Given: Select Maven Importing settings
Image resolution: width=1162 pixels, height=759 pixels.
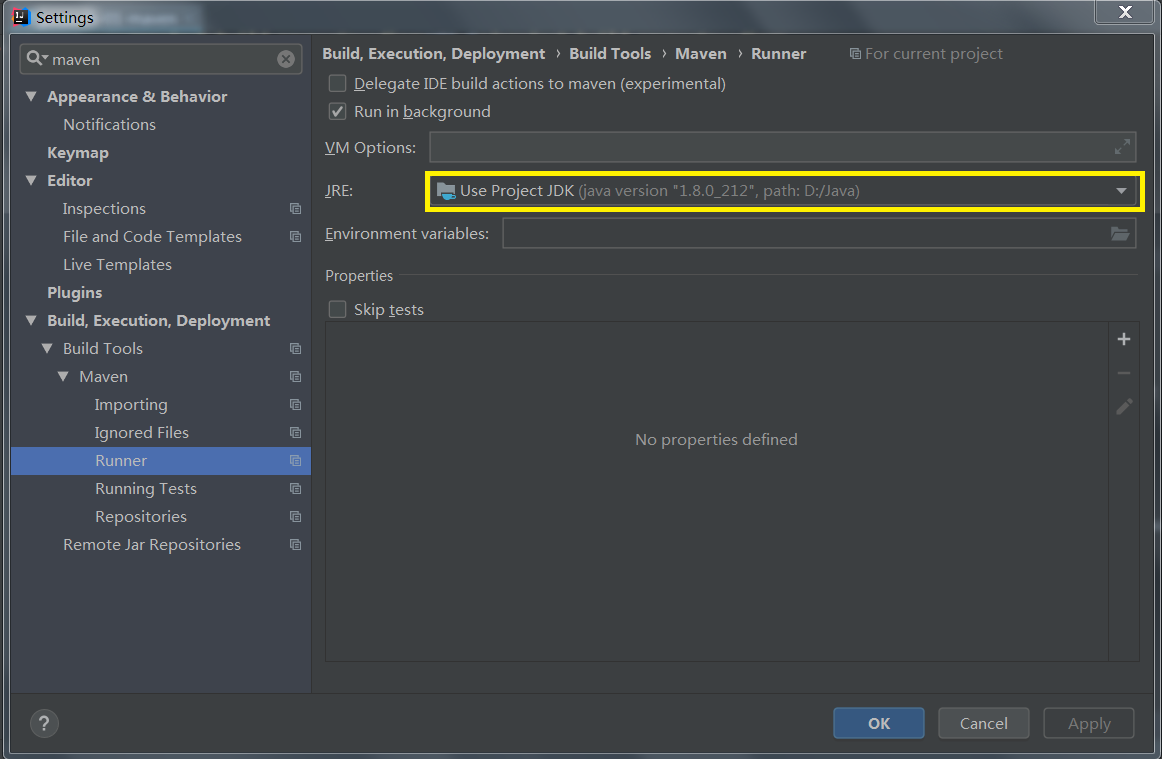Looking at the screenshot, I should pyautogui.click(x=131, y=405).
